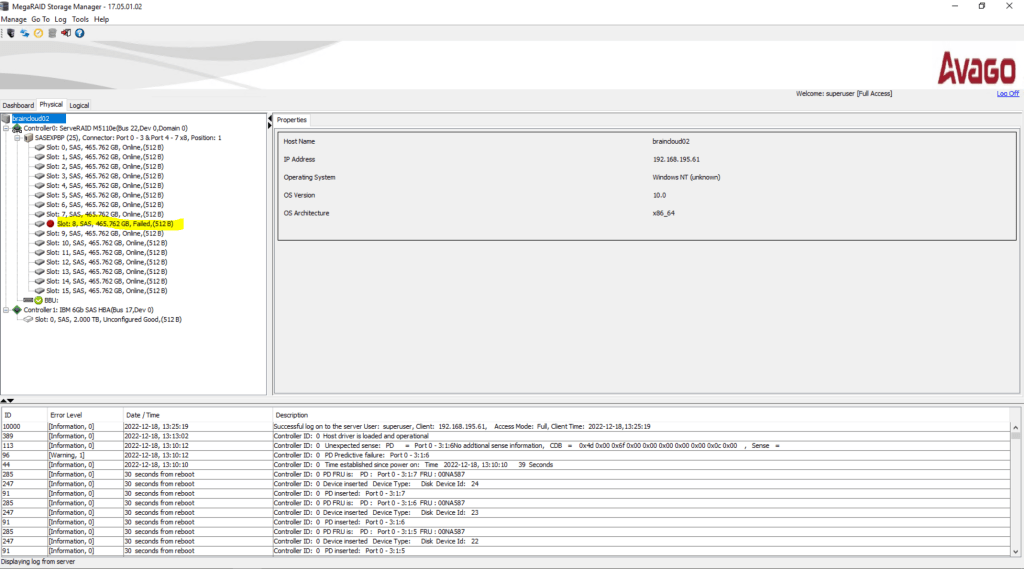The height and width of the screenshot is (569, 1024).
Task: Sort by the Error Level column header
Action: [85, 415]
